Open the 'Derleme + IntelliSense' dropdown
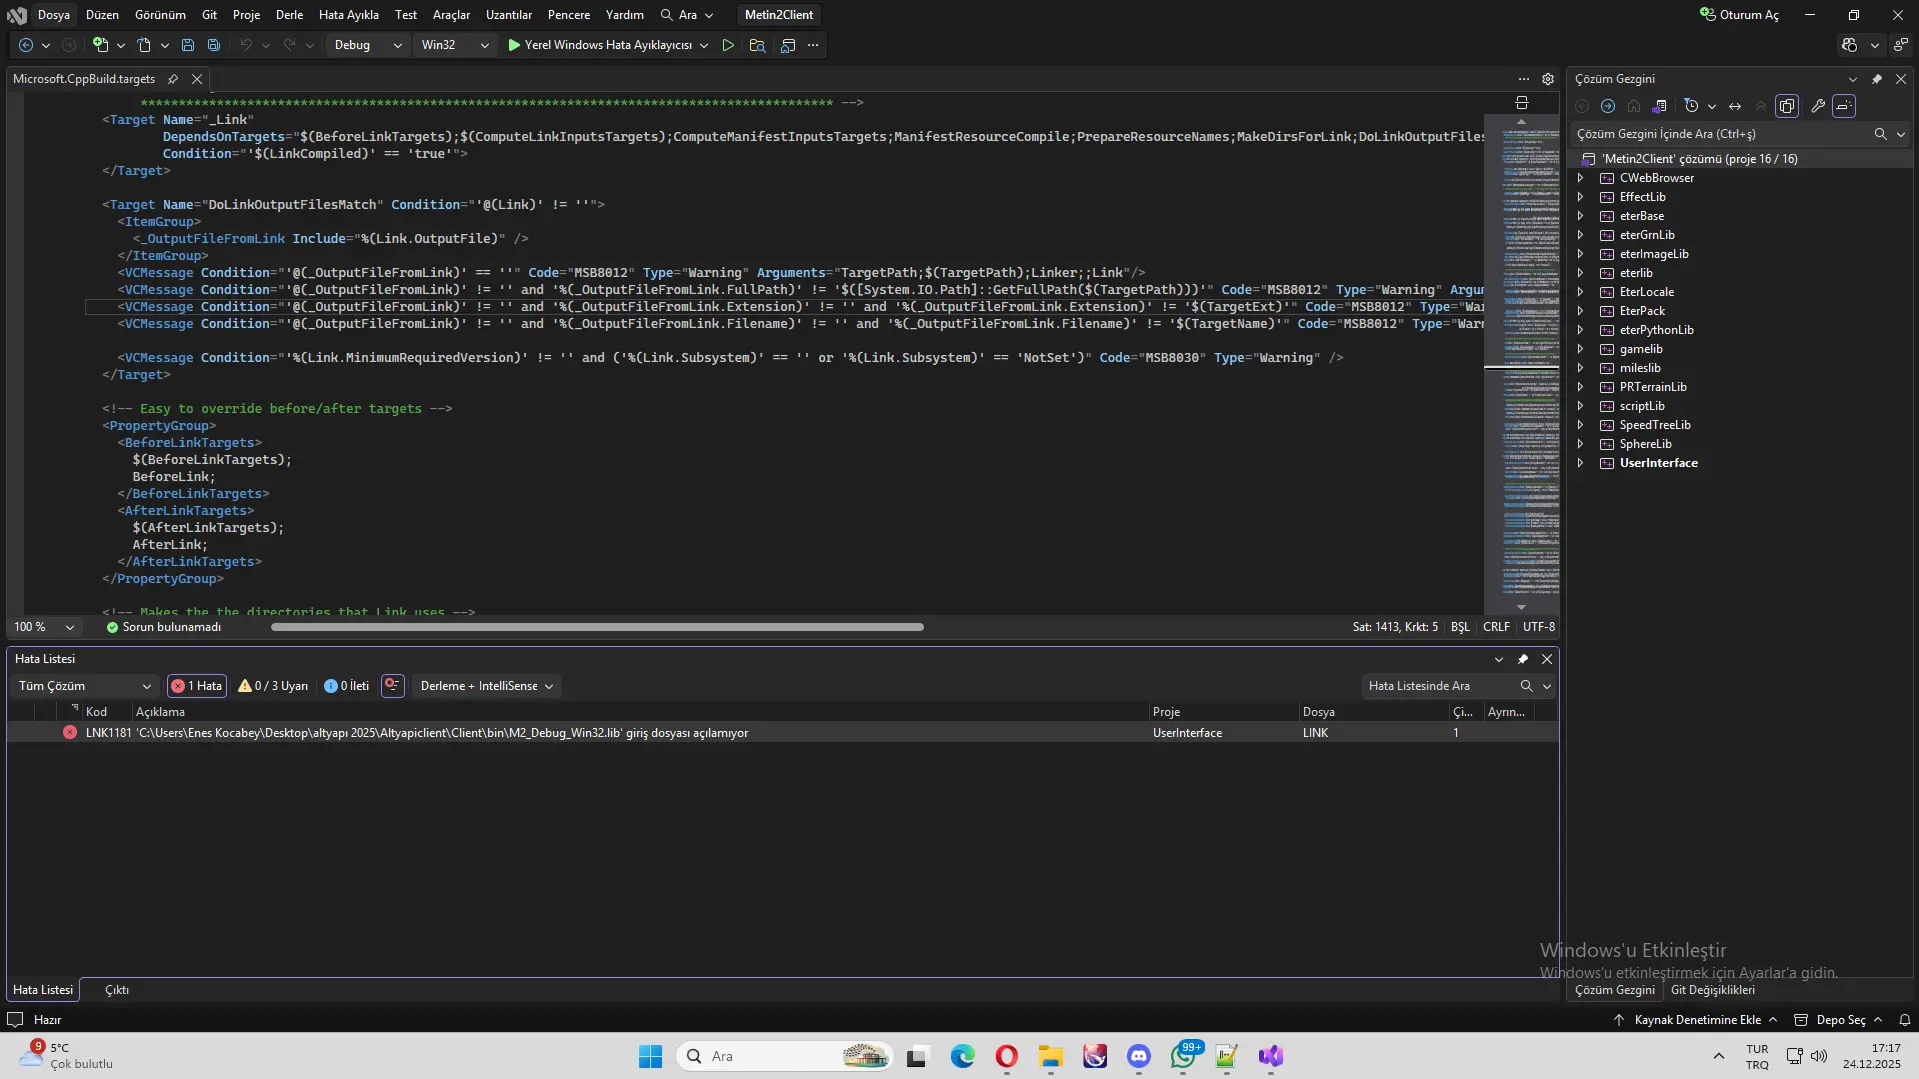This screenshot has width=1919, height=1079. point(486,686)
